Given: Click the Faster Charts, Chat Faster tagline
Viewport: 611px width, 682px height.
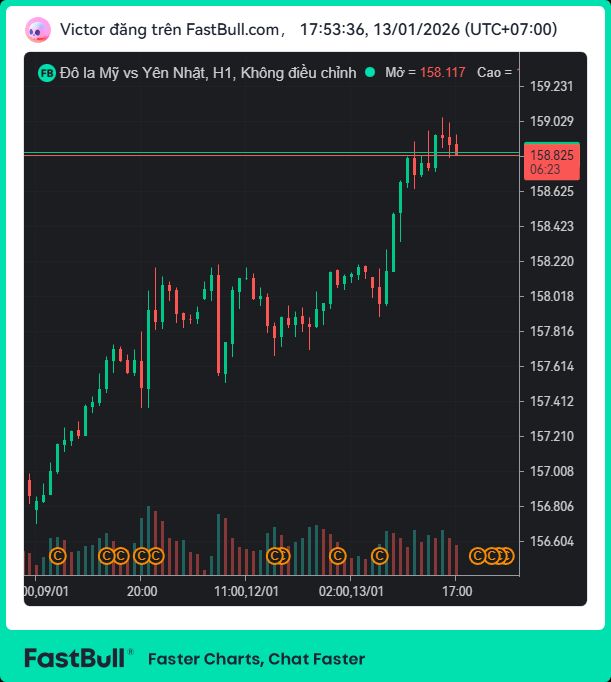Looking at the screenshot, I should coord(256,659).
